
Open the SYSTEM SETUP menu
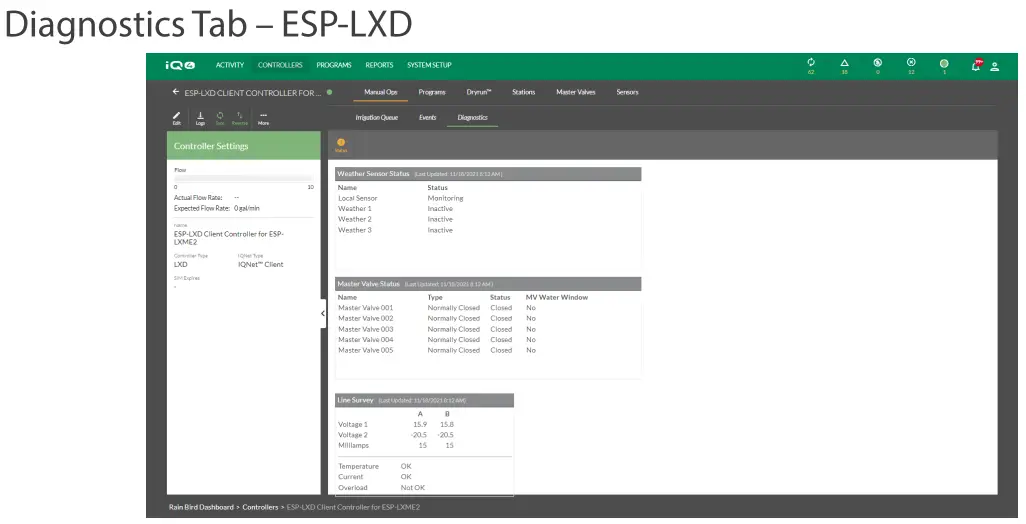coord(429,65)
